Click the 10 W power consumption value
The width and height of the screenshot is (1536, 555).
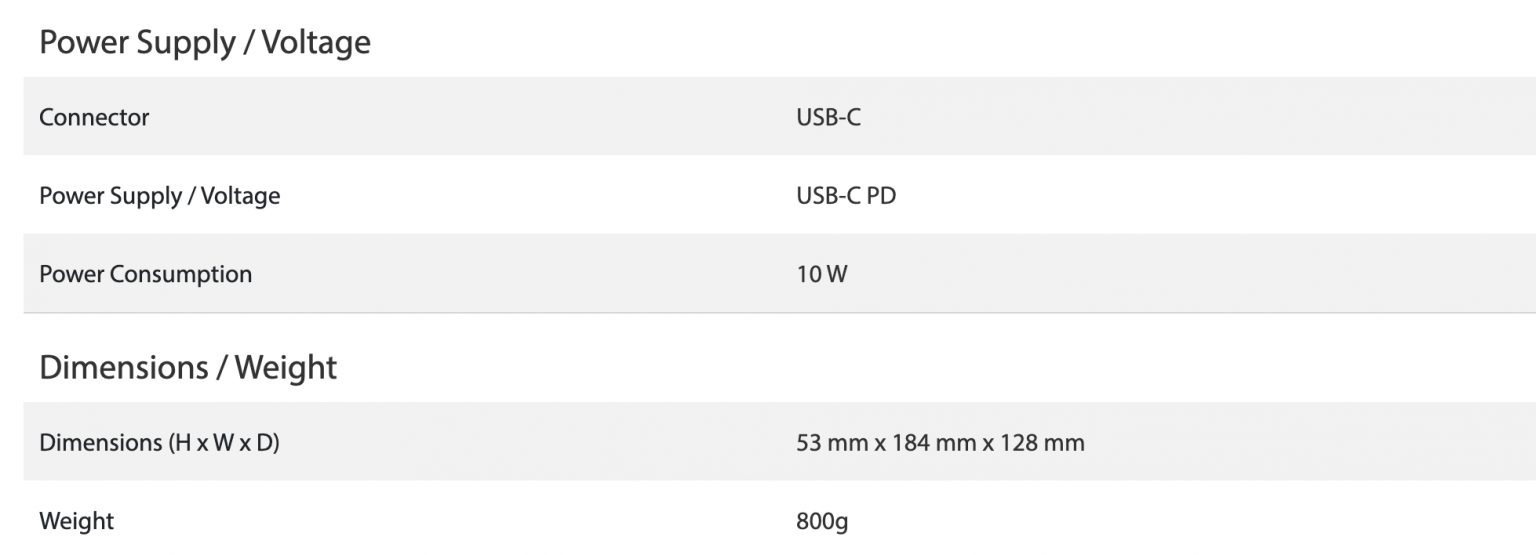pos(821,273)
